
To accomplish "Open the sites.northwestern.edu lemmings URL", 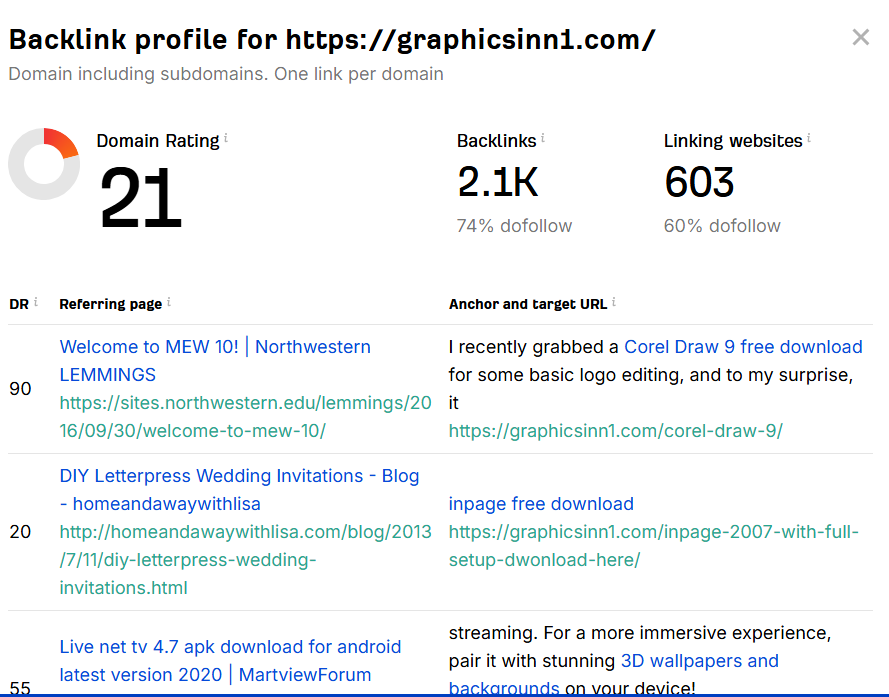I will click(245, 417).
